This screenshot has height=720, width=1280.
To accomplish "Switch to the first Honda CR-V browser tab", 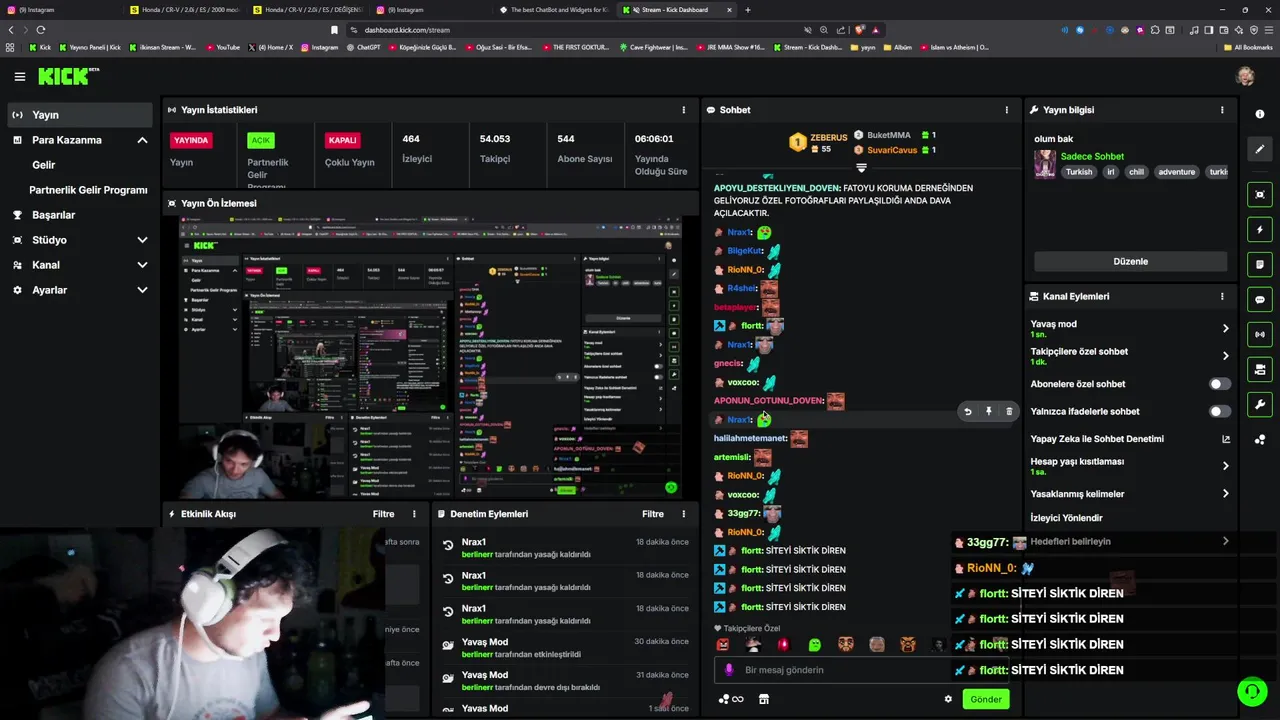I will (187, 10).
